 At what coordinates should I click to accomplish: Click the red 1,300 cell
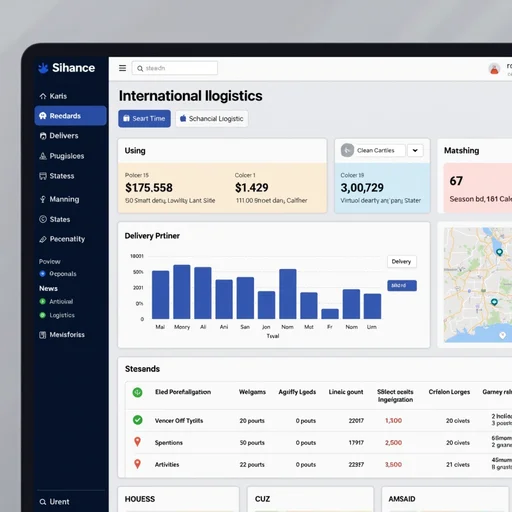click(x=393, y=421)
